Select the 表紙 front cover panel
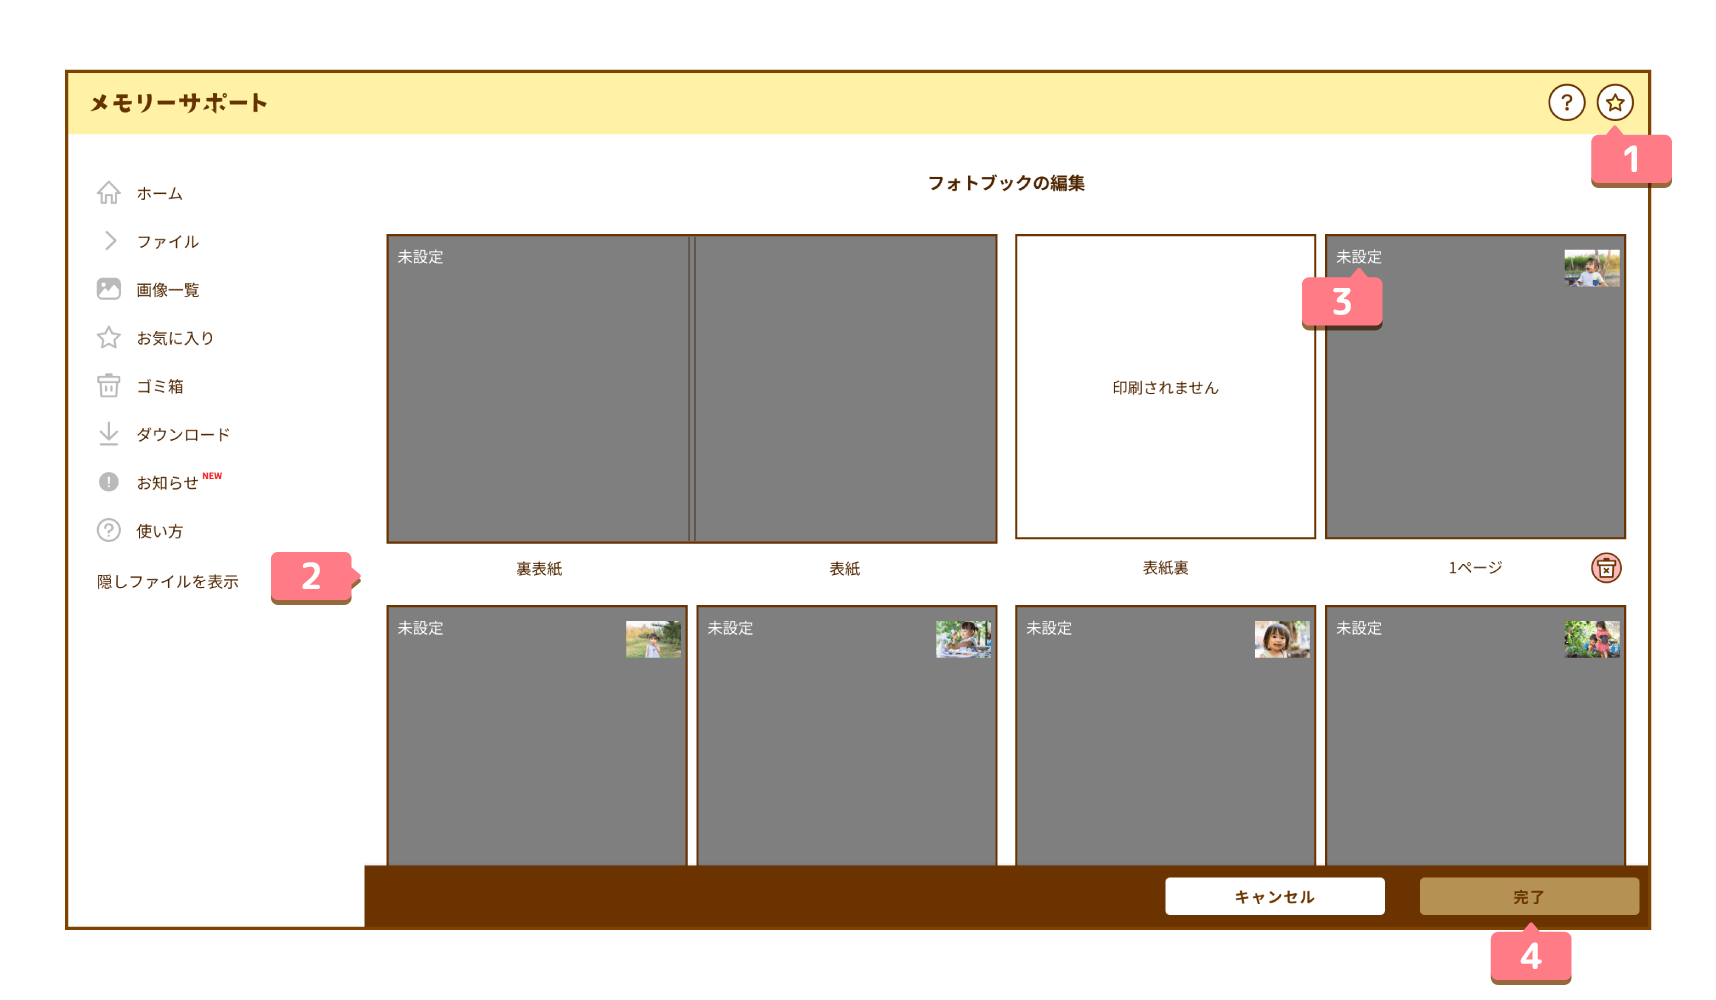 (845, 389)
